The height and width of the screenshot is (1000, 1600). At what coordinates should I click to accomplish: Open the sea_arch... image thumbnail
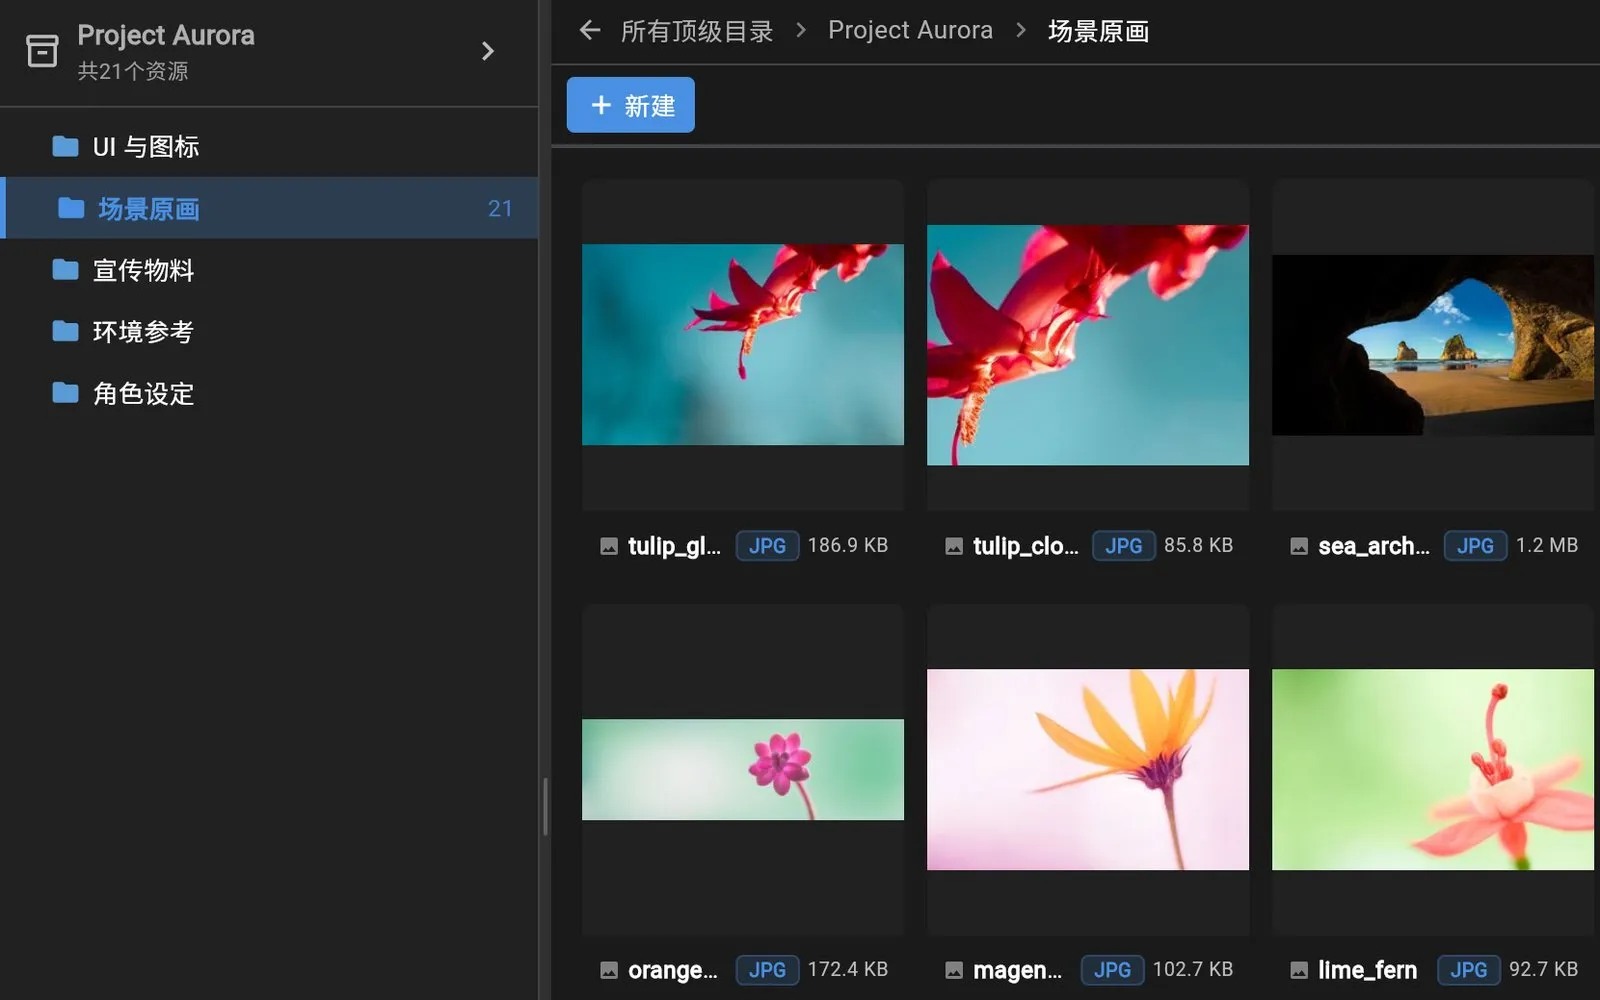[x=1433, y=345]
